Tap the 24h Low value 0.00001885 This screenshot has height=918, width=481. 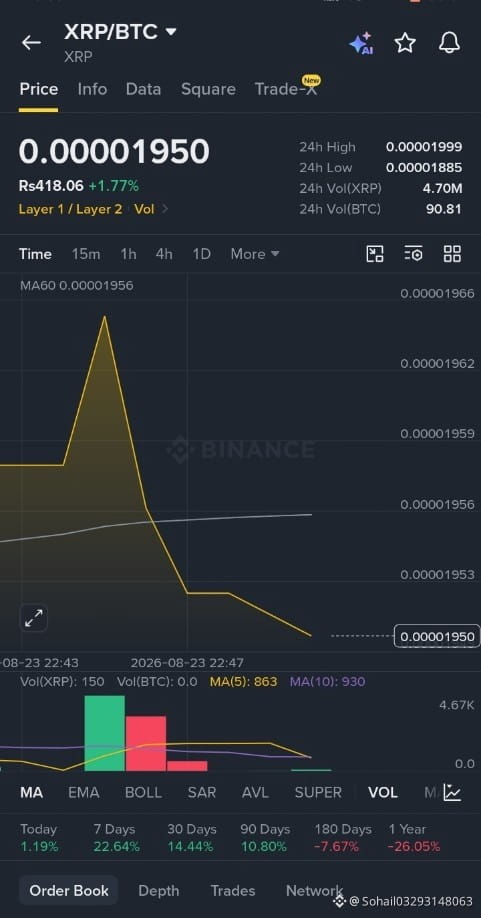424,167
